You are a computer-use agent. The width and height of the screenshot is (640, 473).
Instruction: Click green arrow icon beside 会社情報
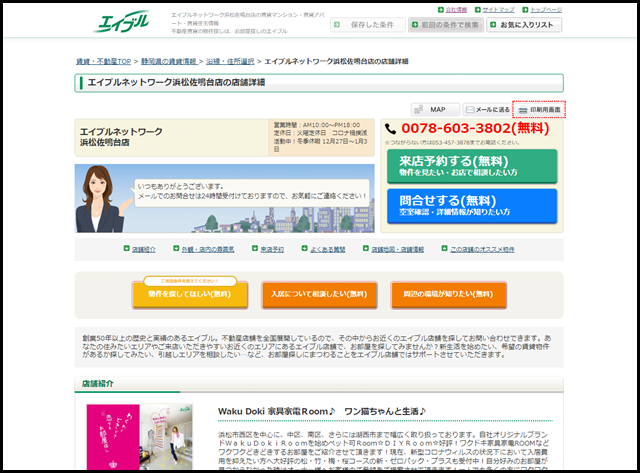pos(441,10)
